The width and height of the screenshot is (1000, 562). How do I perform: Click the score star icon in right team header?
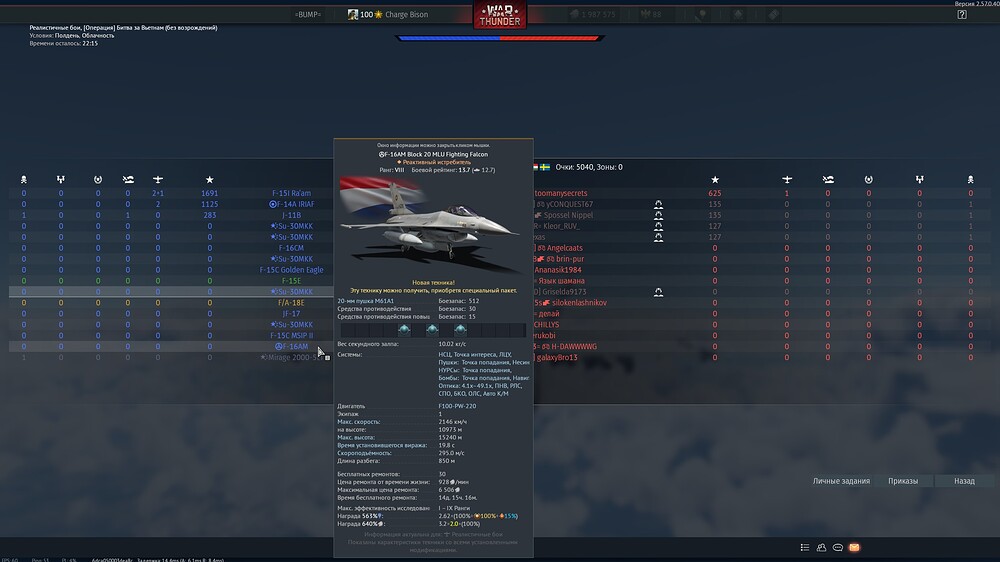tap(715, 180)
